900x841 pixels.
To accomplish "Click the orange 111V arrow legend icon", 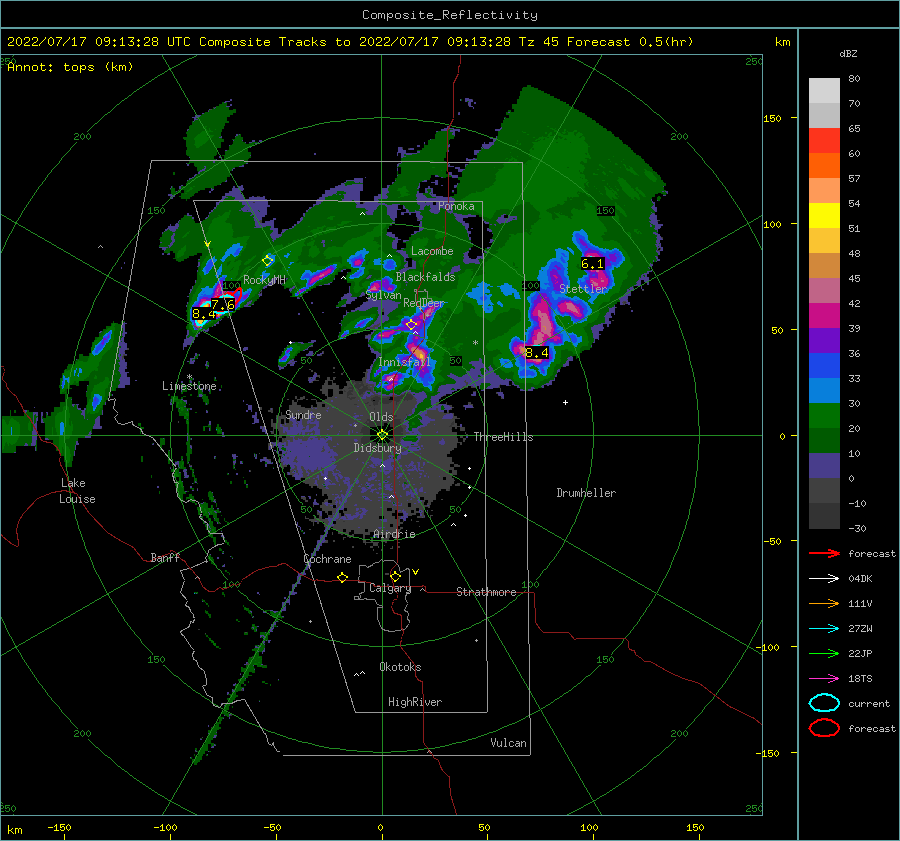I will (x=824, y=603).
